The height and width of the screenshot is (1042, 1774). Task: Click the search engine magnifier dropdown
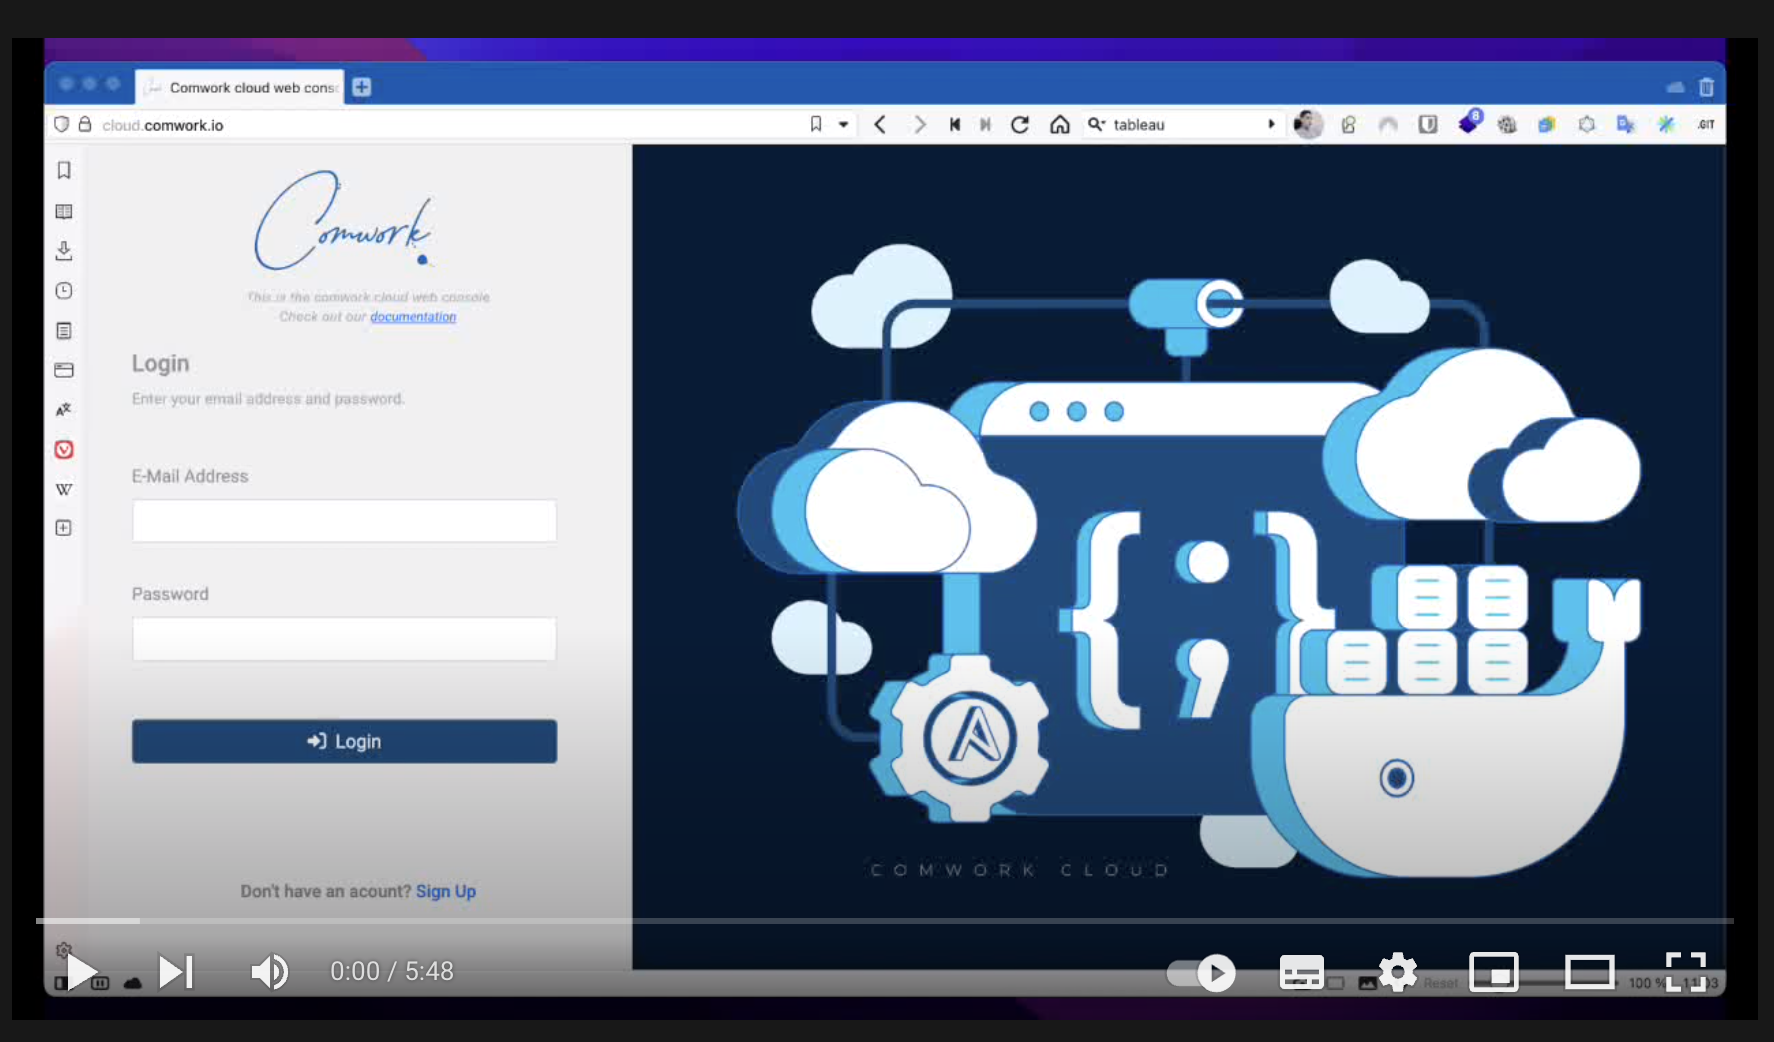coord(1097,124)
